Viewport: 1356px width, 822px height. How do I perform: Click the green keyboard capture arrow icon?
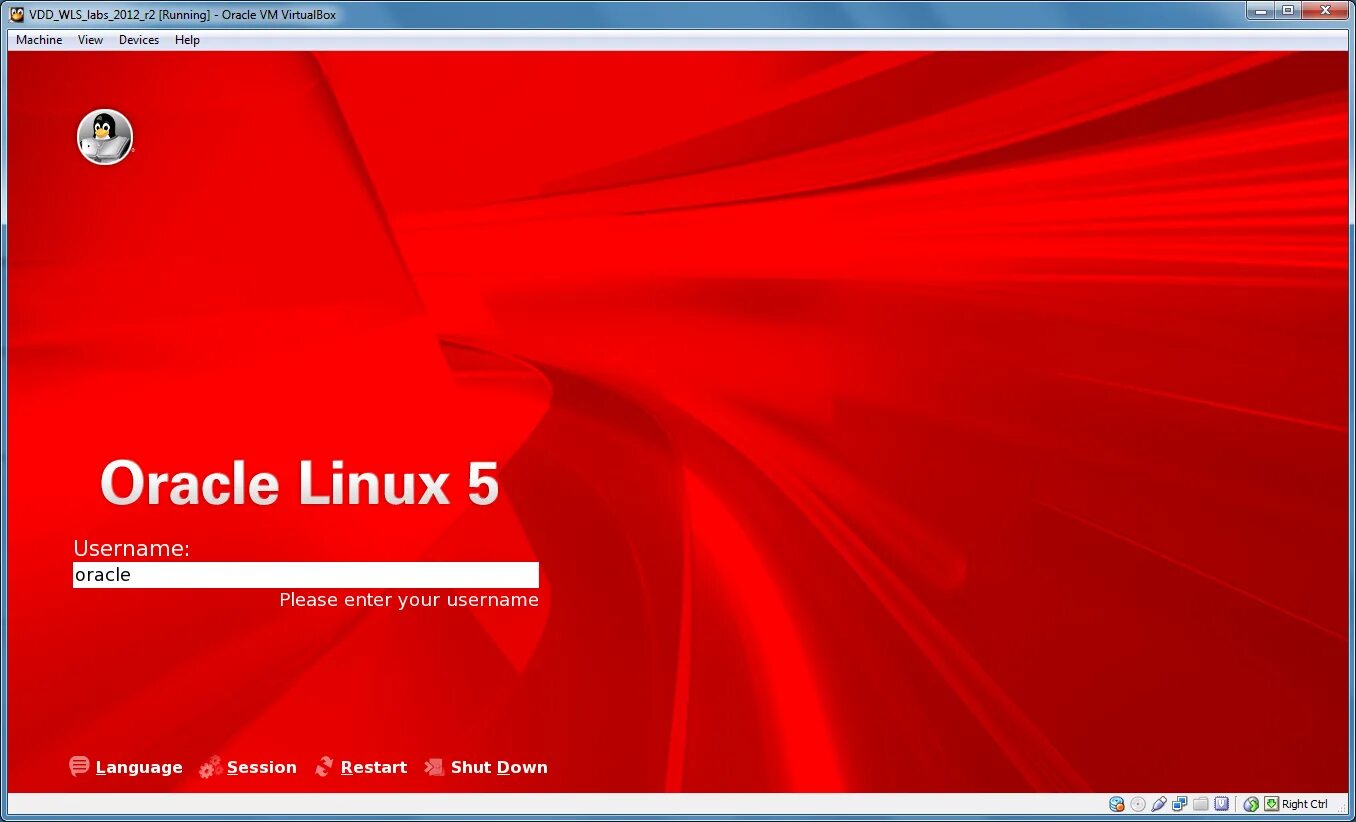[1272, 804]
